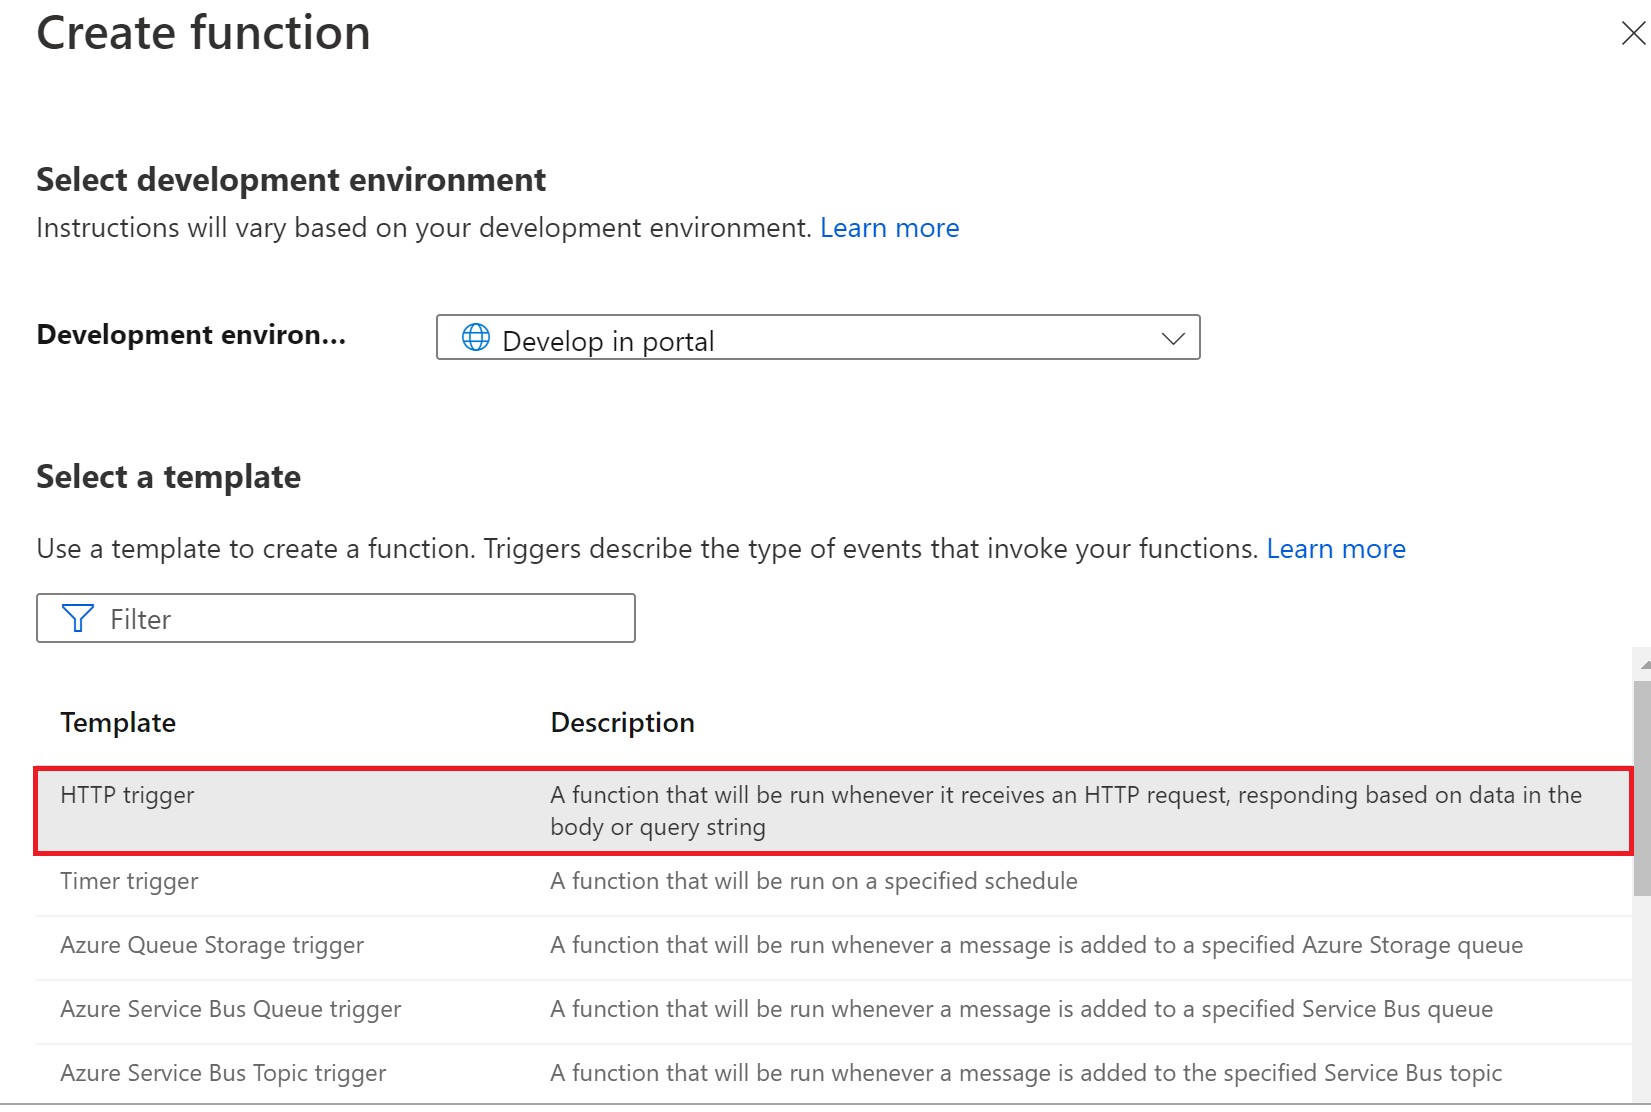Click the Description column header

tap(622, 723)
